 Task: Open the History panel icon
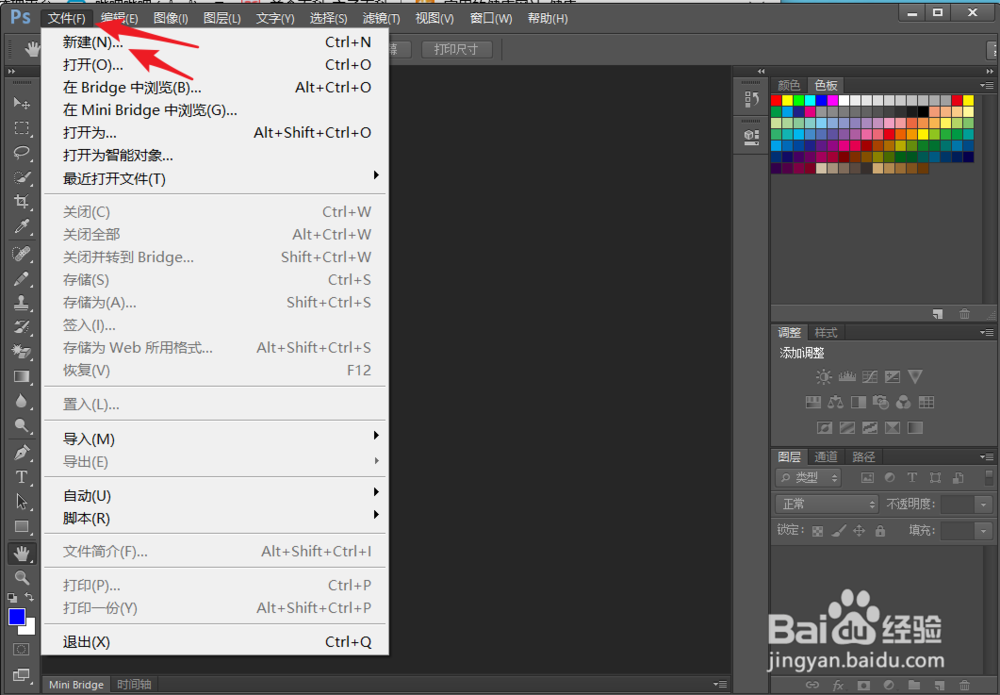tap(751, 99)
